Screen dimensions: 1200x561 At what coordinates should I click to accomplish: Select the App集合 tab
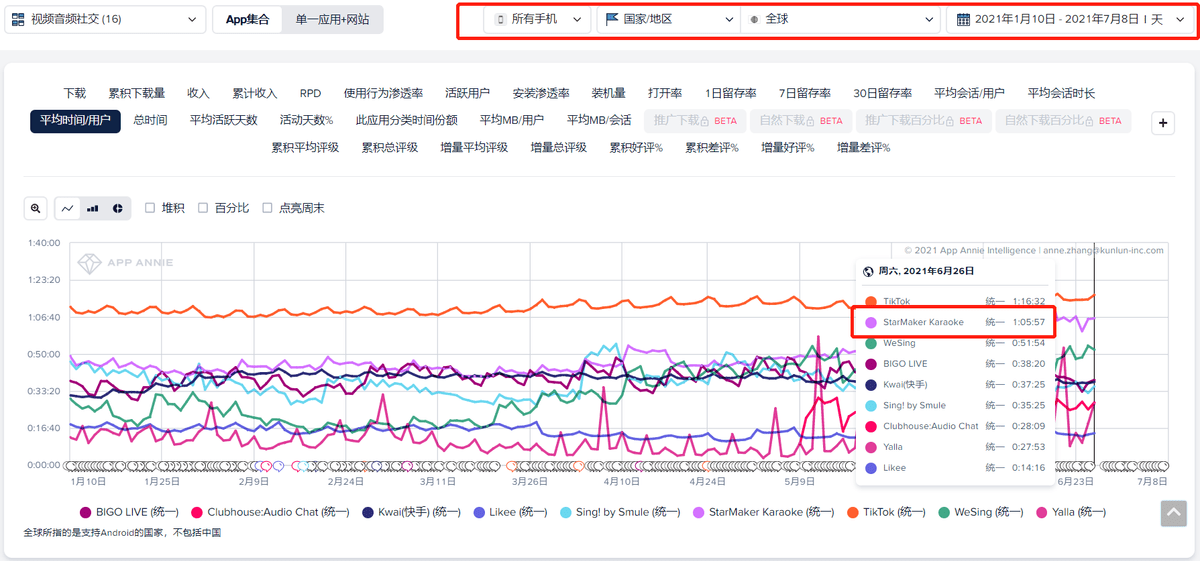coord(247,19)
